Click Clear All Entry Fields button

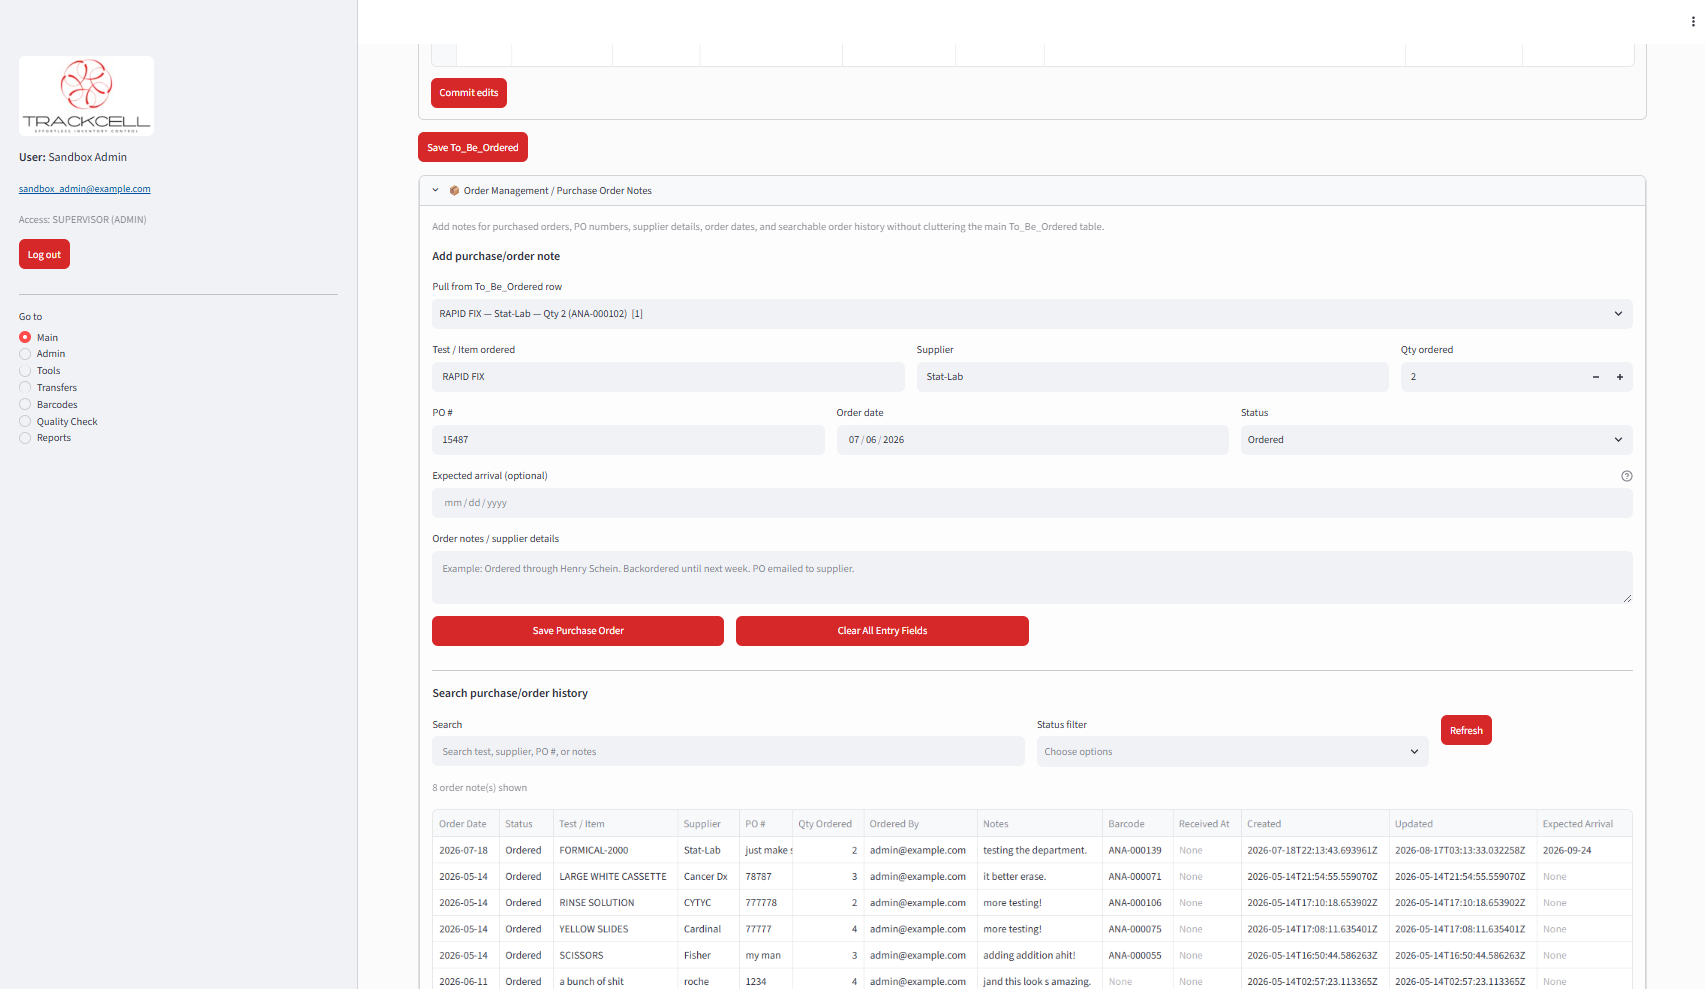point(882,631)
